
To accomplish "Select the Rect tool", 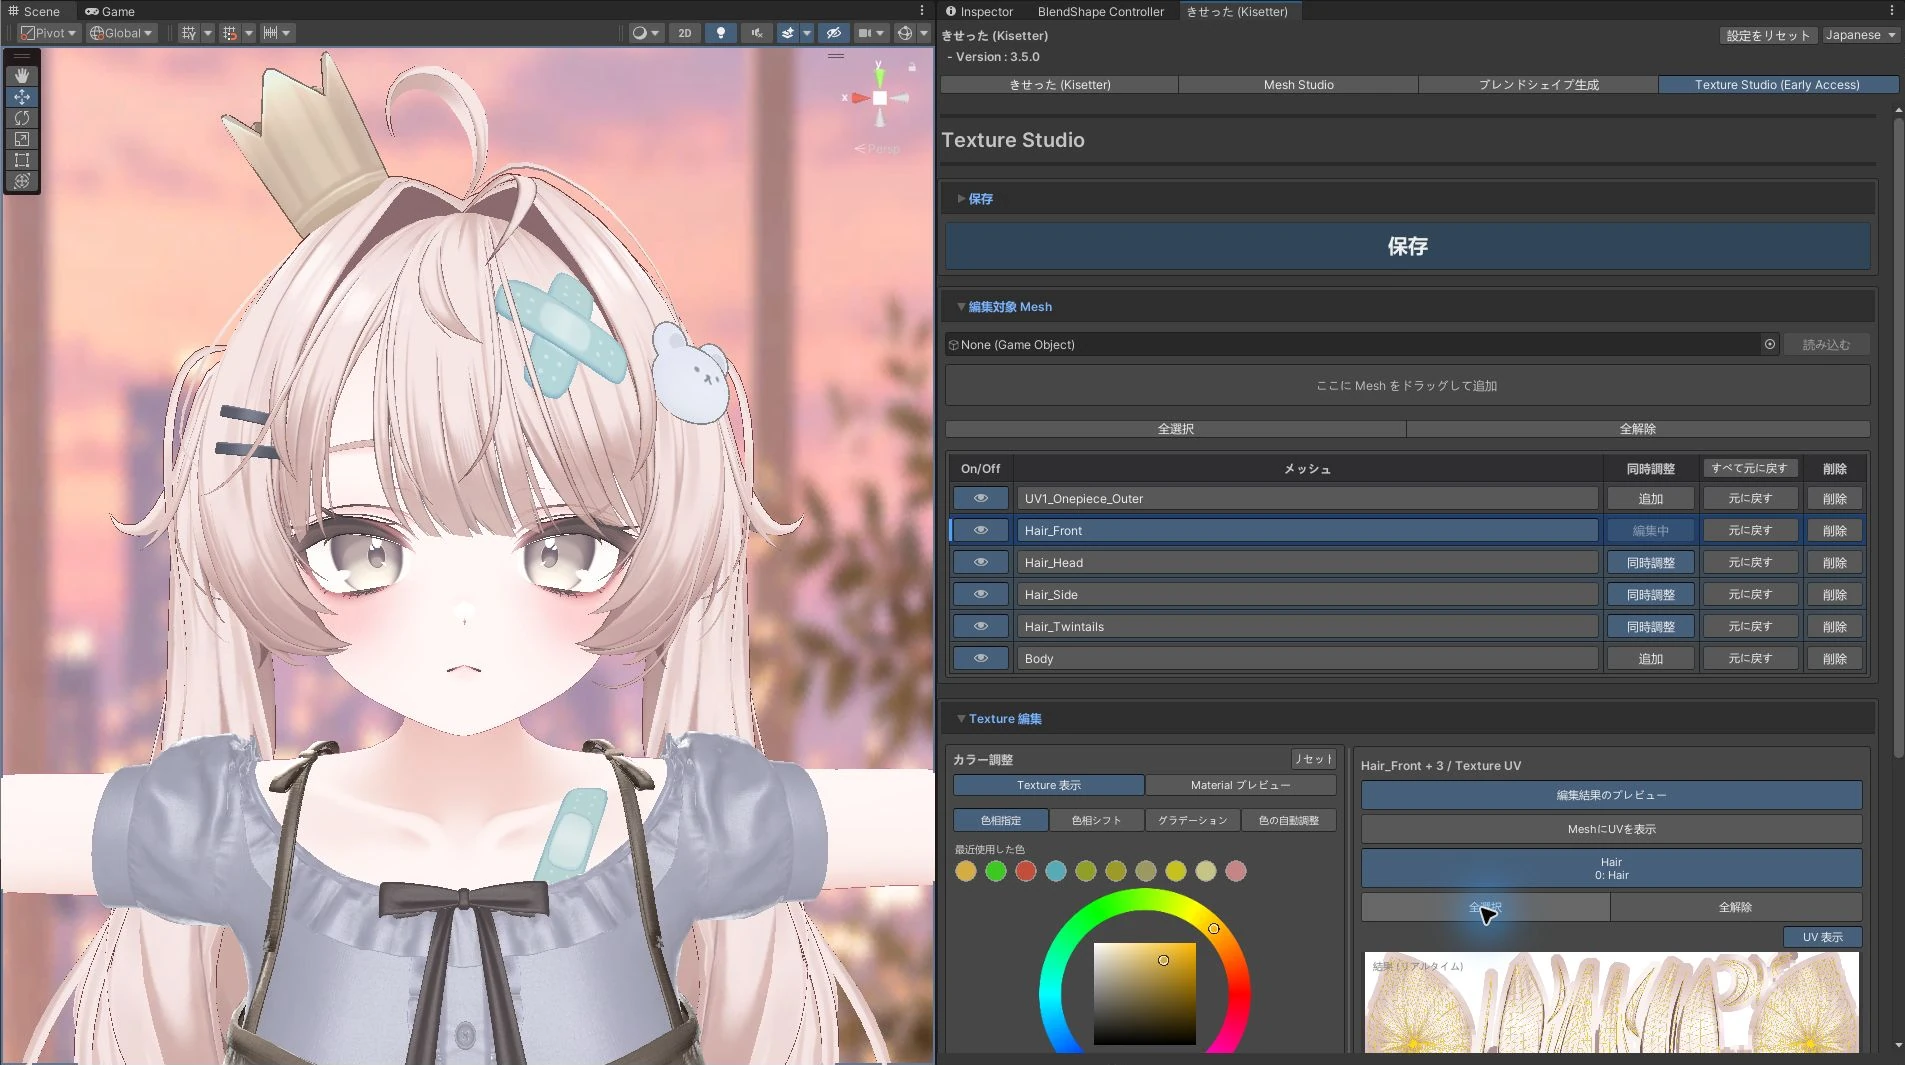I will 22,160.
